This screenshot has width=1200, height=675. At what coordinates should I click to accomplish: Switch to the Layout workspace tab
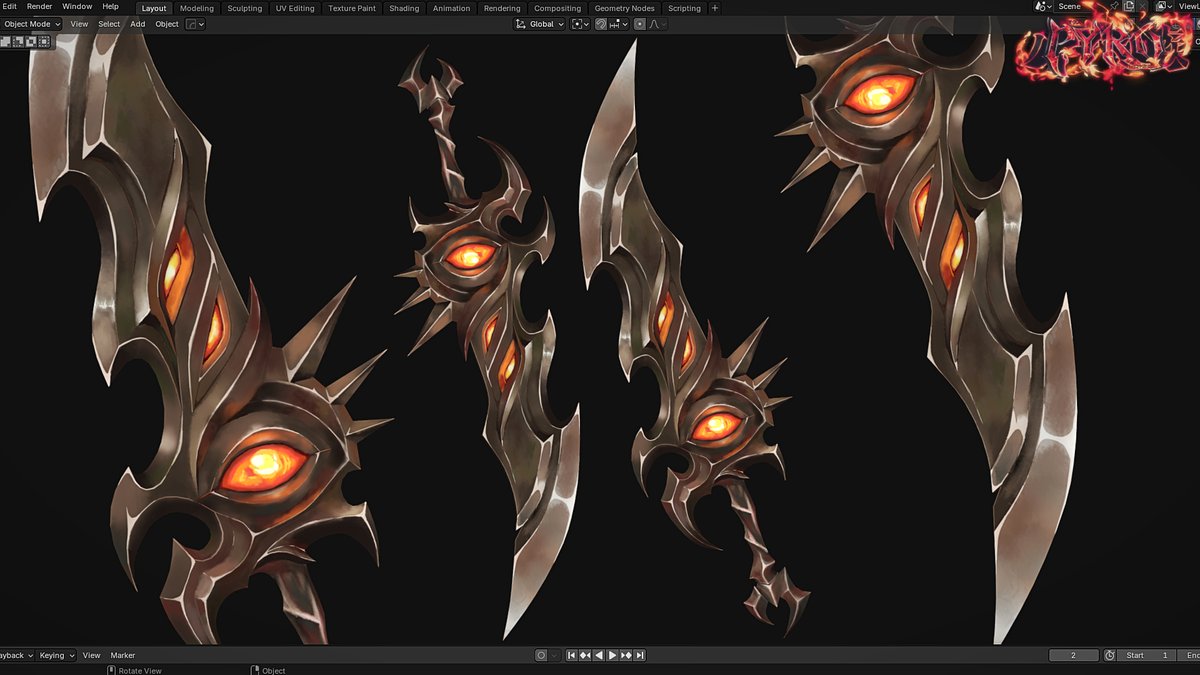click(154, 8)
